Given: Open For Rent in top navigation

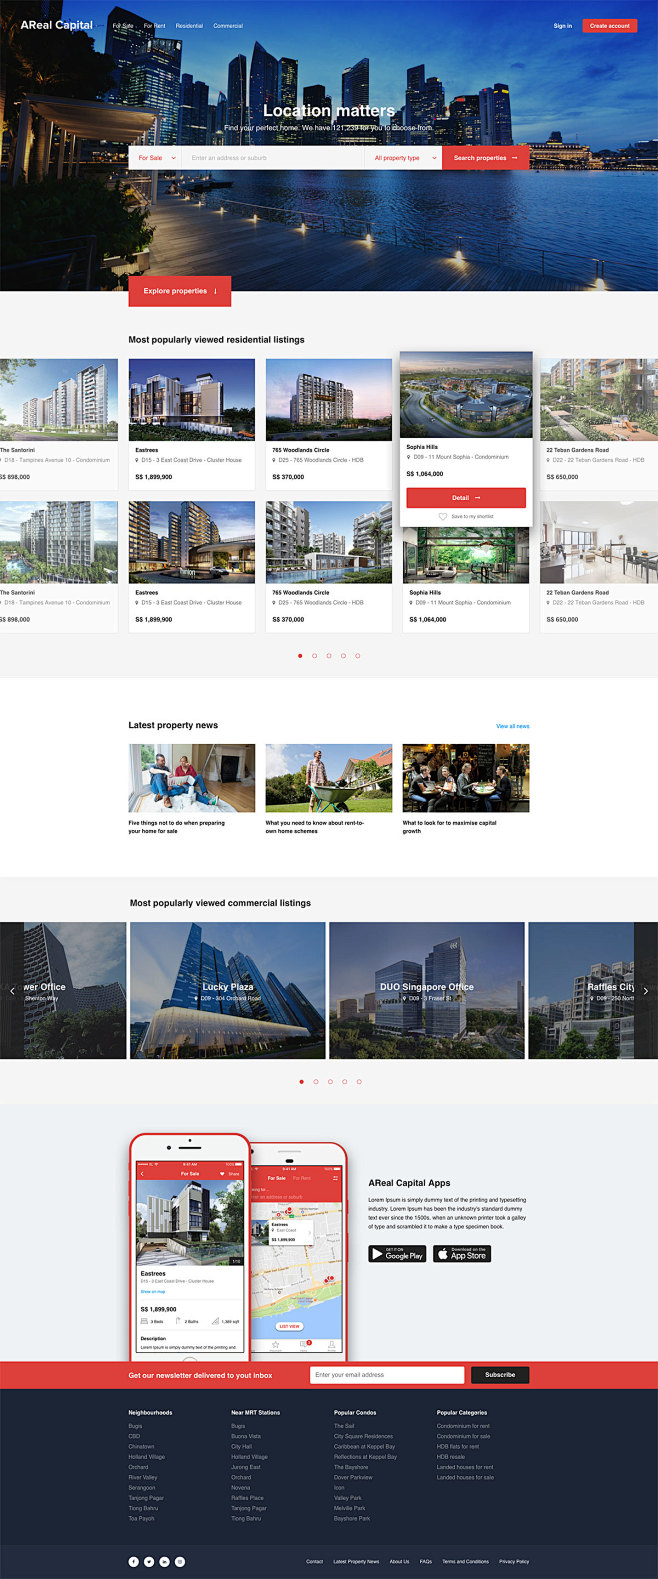Looking at the screenshot, I should coord(155,26).
